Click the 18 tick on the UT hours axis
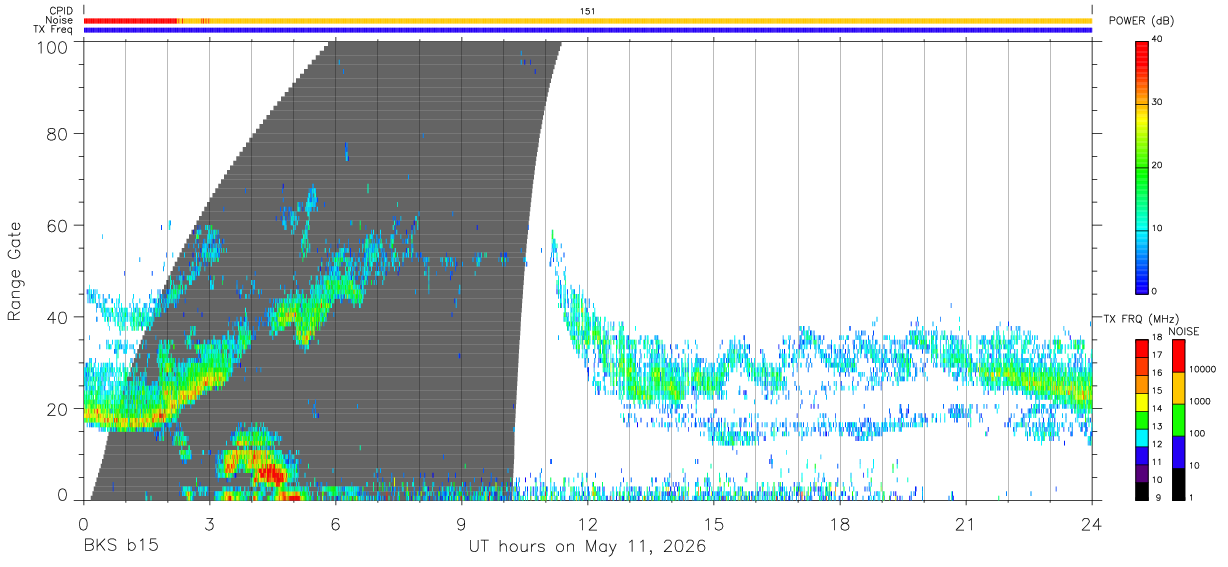Viewport: 1228px width, 567px height. click(840, 524)
